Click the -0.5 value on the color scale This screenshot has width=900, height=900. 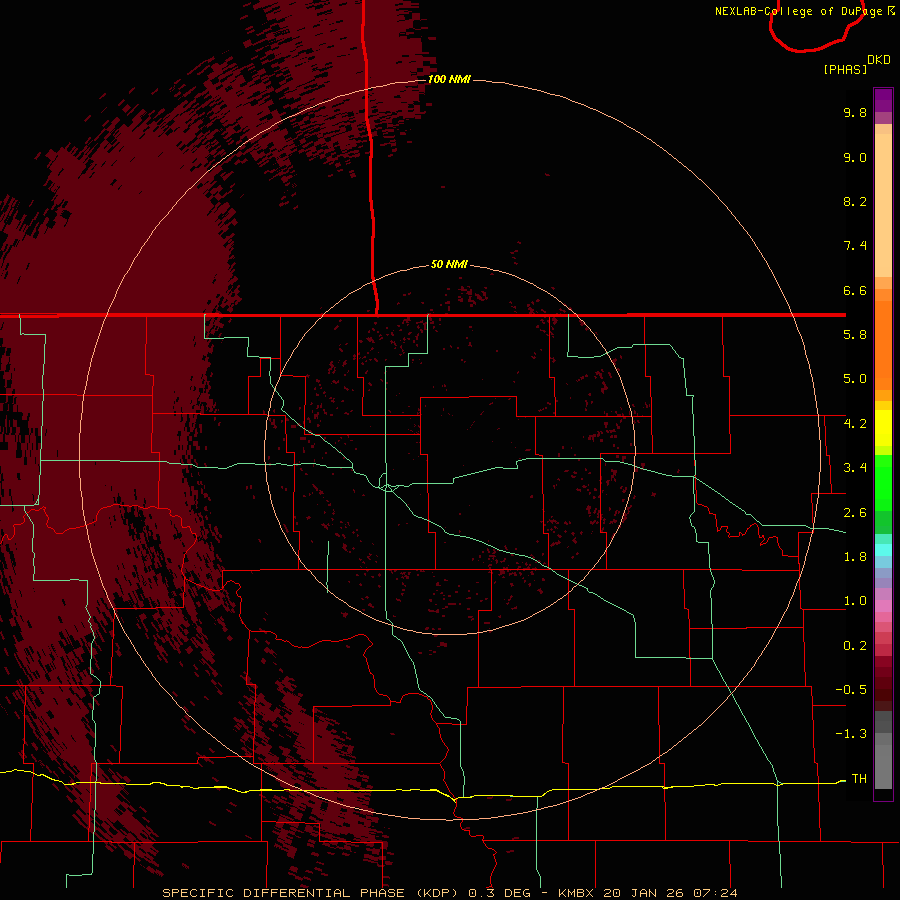pos(851,690)
